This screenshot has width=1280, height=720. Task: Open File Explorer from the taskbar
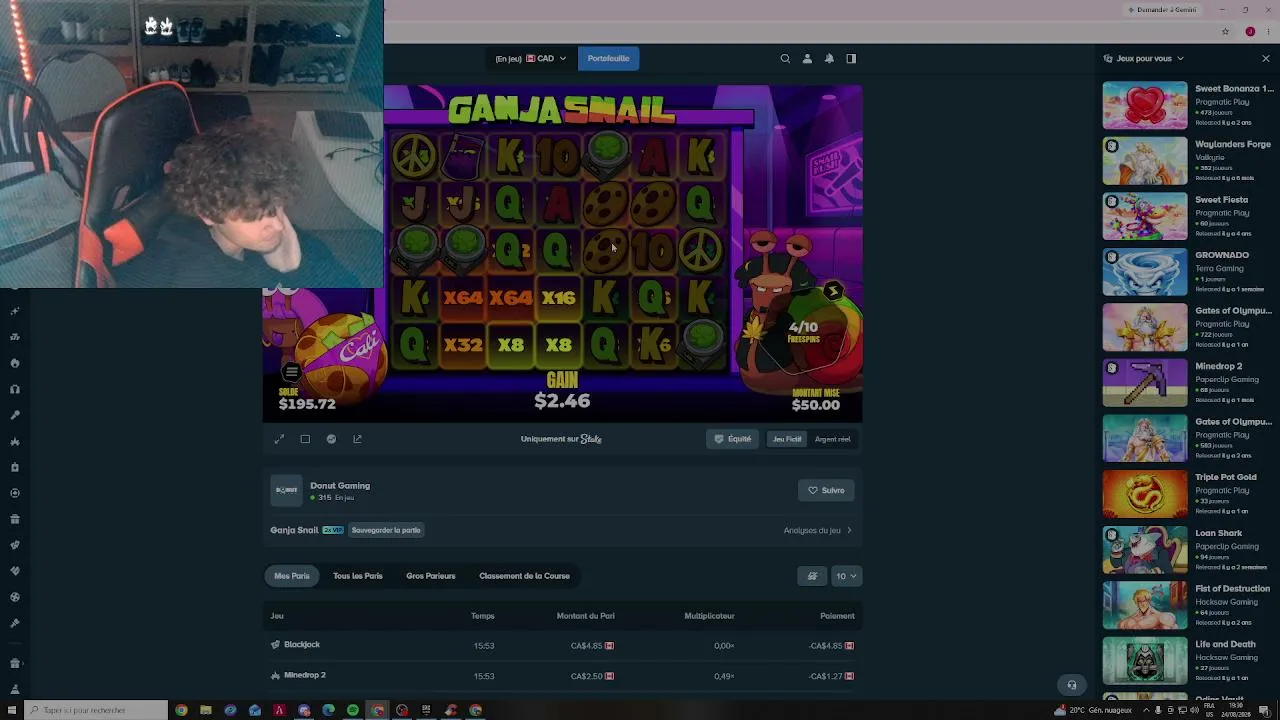pyautogui.click(x=206, y=710)
